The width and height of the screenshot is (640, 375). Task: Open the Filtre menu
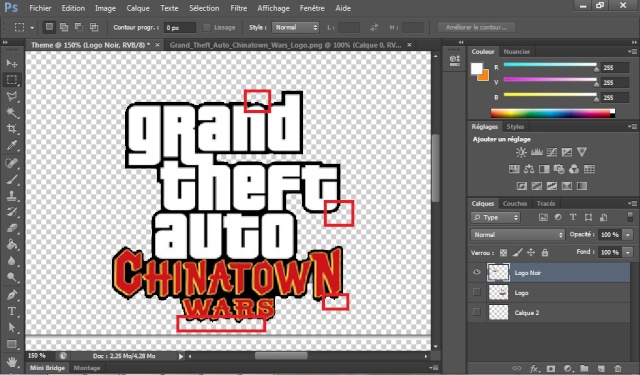tap(239, 8)
